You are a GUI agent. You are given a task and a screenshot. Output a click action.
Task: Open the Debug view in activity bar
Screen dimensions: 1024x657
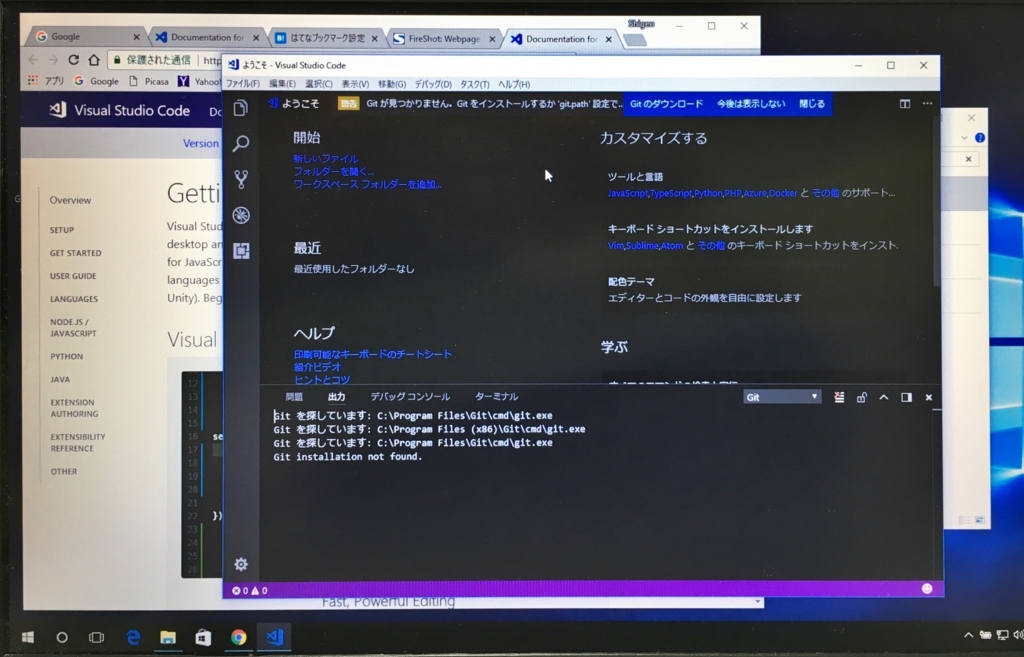(x=241, y=215)
